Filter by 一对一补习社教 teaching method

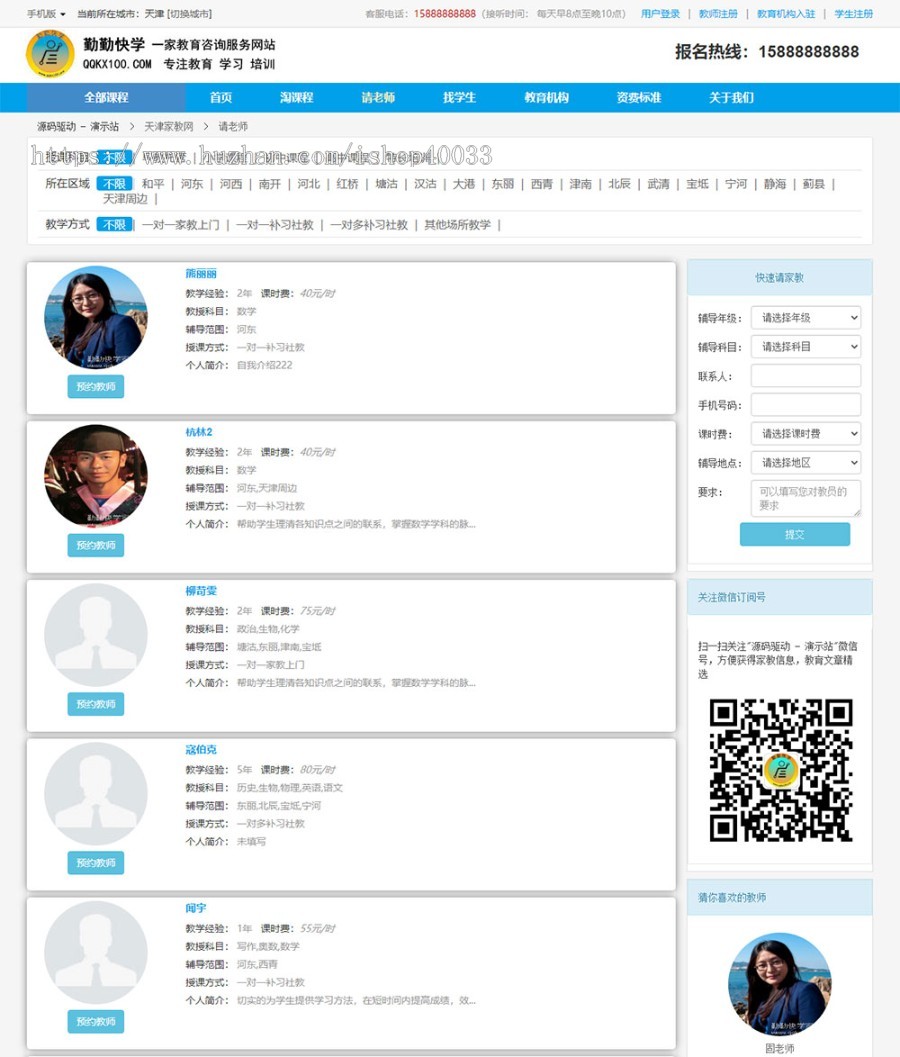[x=275, y=224]
